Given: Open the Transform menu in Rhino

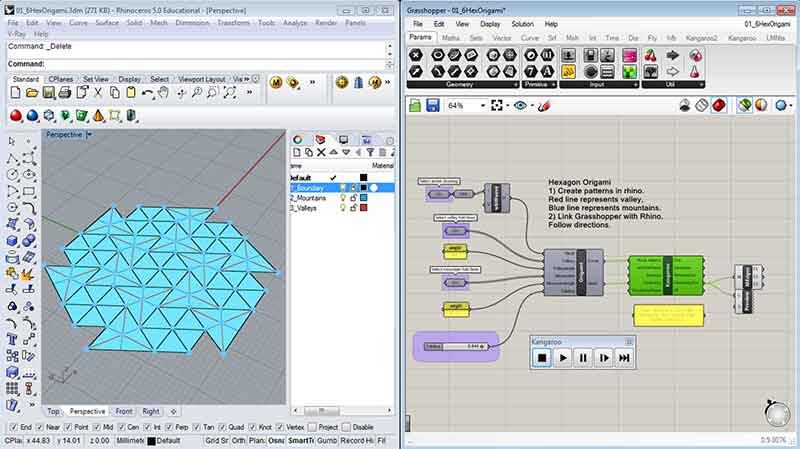Looking at the screenshot, I should coord(234,22).
